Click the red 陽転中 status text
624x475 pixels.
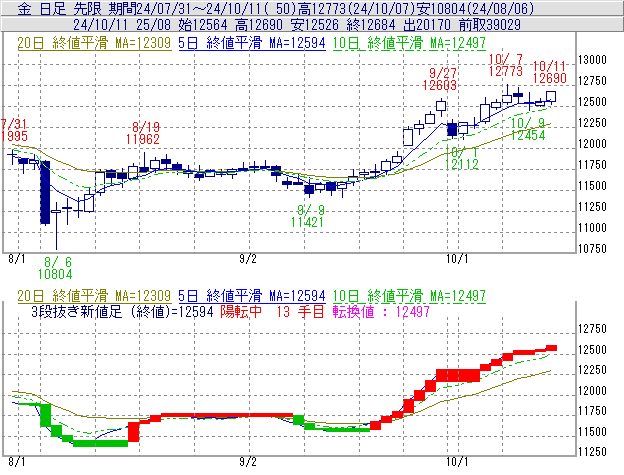pyautogui.click(x=241, y=311)
